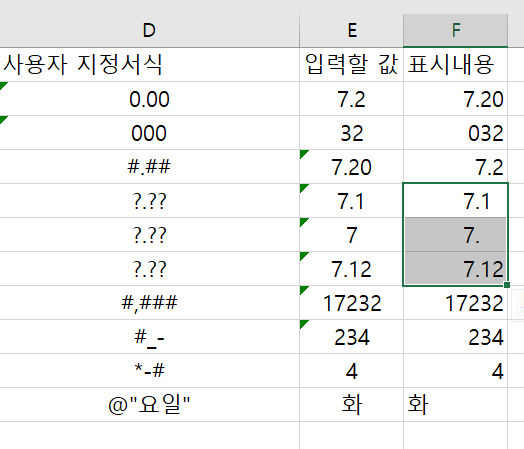Click the '사용자 지정서식' header cell
The height and width of the screenshot is (449, 524).
[x=149, y=64]
